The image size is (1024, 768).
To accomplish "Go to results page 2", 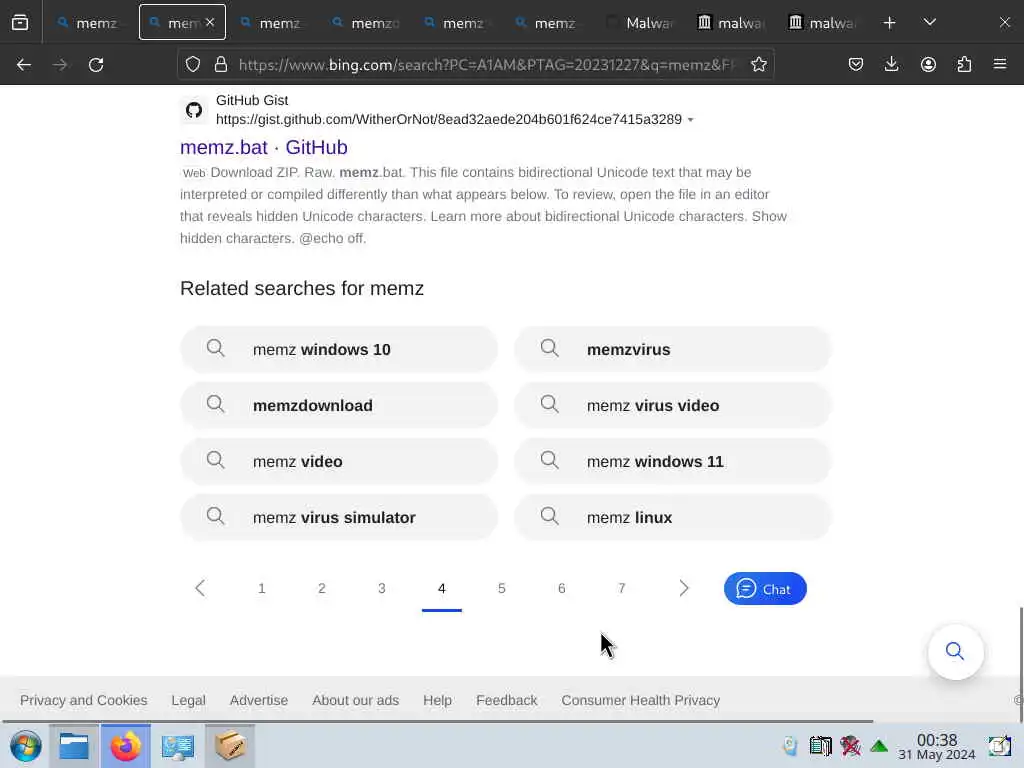I will pyautogui.click(x=322, y=588).
